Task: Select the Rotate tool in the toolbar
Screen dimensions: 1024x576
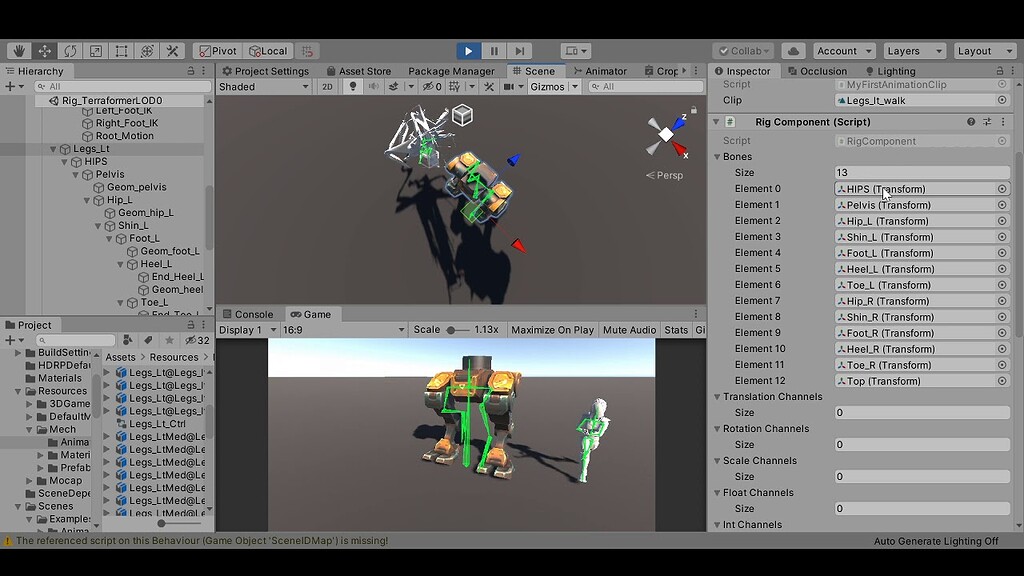Action: pos(68,50)
